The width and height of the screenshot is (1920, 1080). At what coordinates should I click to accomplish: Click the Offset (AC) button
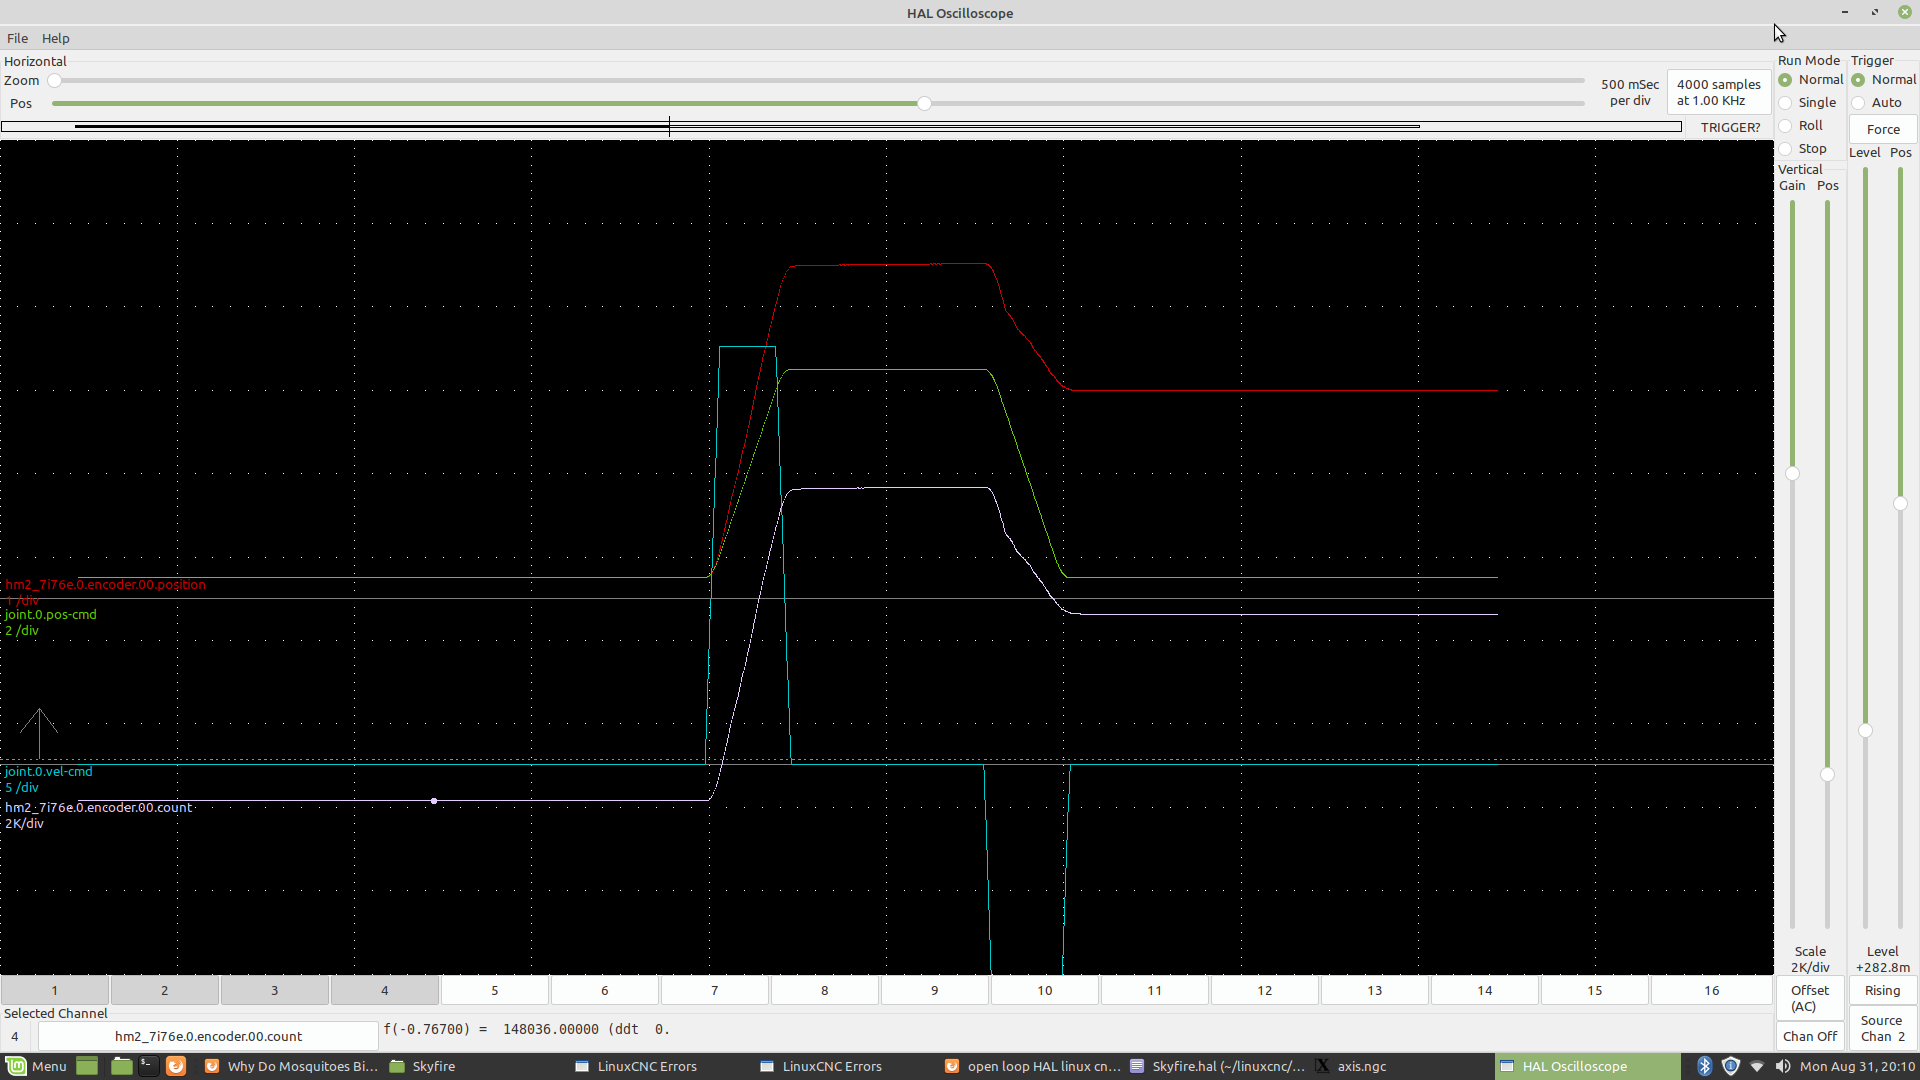pos(1810,998)
